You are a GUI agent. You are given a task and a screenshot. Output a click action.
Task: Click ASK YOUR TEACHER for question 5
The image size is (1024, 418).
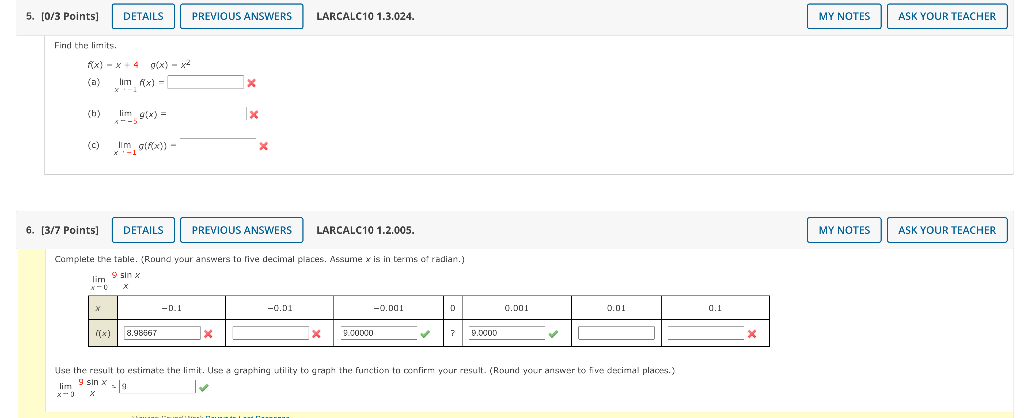[947, 16]
